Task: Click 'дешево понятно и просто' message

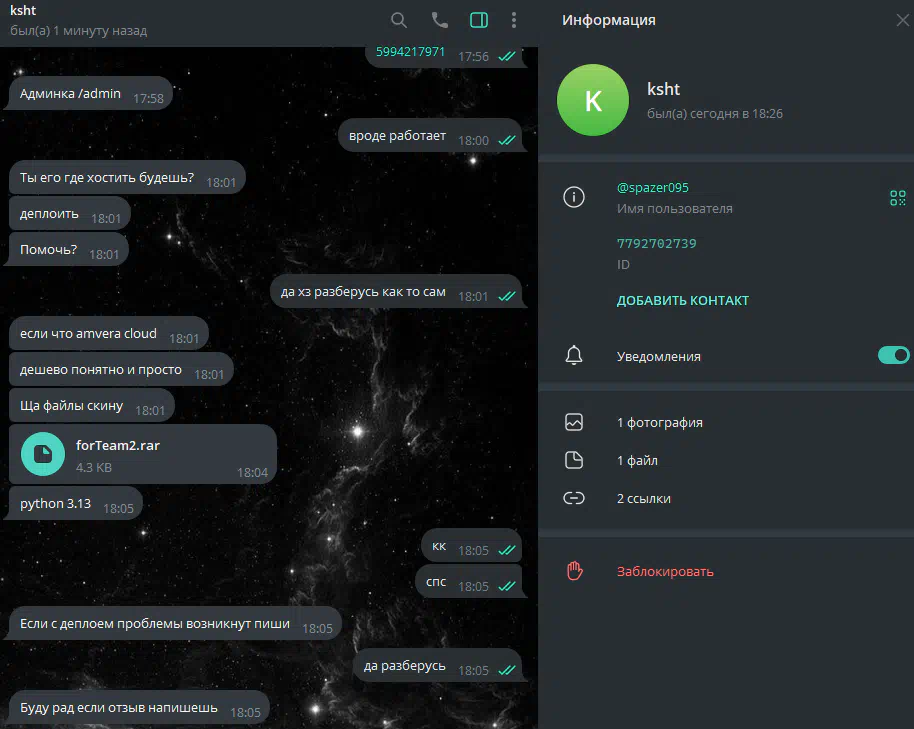Action: point(121,369)
